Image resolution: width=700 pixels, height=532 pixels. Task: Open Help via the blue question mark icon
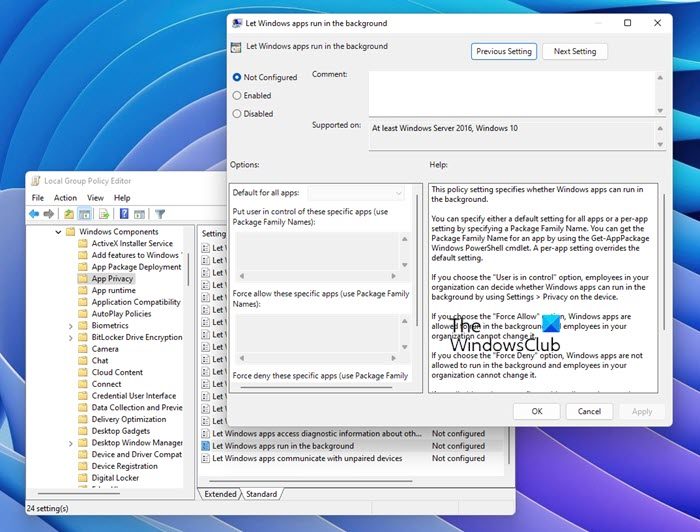click(x=124, y=214)
